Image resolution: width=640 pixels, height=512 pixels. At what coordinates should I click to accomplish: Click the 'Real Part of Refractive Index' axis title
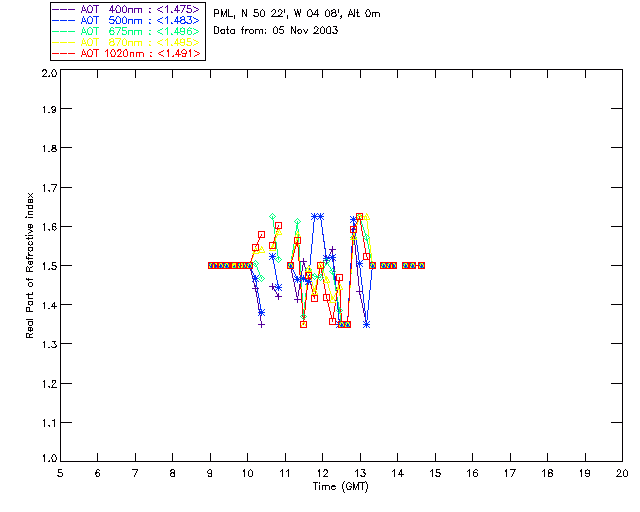click(x=29, y=265)
